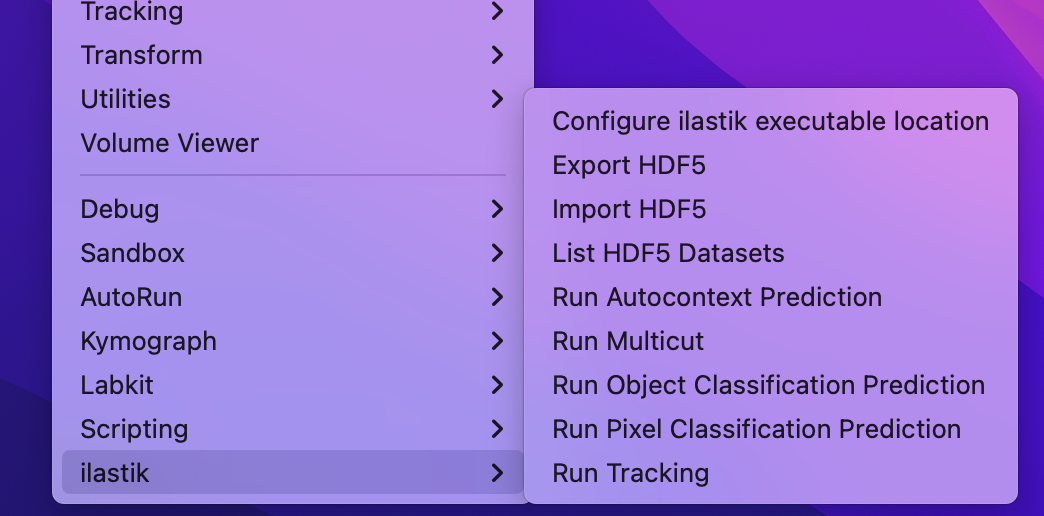
Task: Select Run Tracking in ilastik submenu
Action: 770,473
